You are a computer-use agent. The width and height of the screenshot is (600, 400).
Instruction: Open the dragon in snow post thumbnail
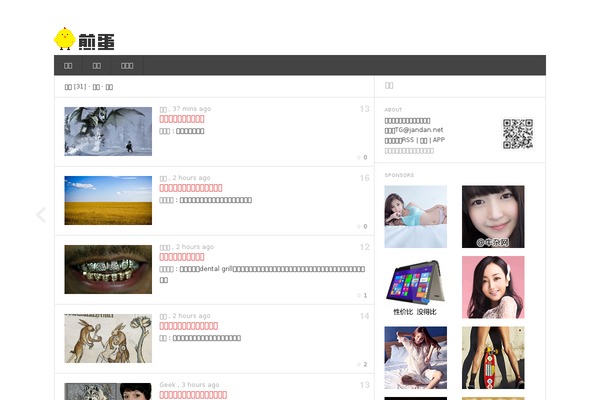[108, 131]
